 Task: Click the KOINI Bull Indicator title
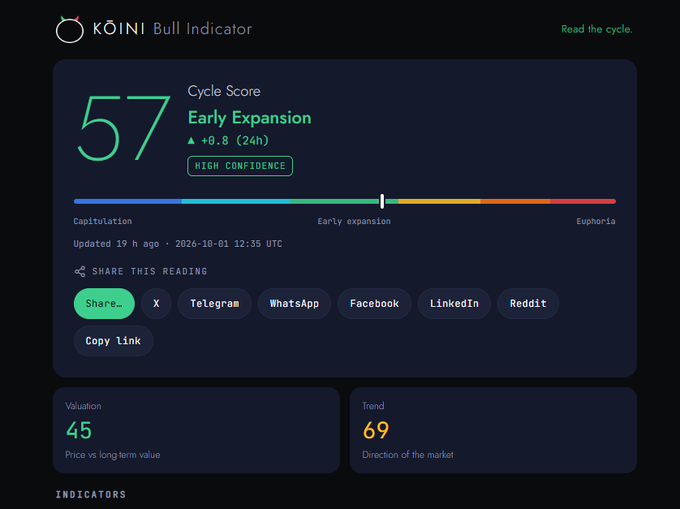click(173, 29)
